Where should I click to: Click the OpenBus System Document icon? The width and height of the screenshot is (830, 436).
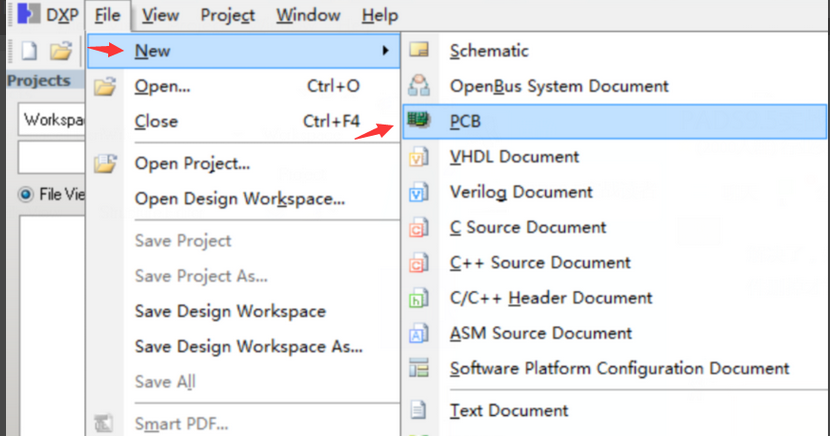[x=419, y=86]
